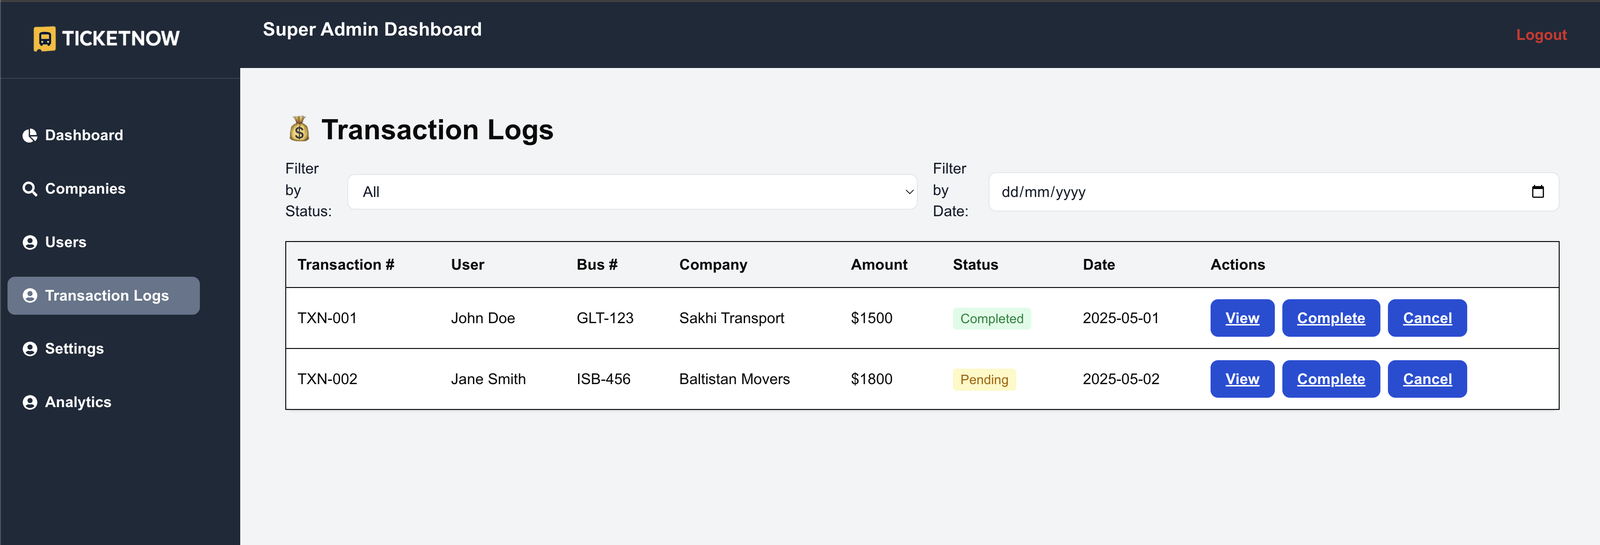View transaction TXN-002
The image size is (1600, 545).
click(x=1242, y=379)
